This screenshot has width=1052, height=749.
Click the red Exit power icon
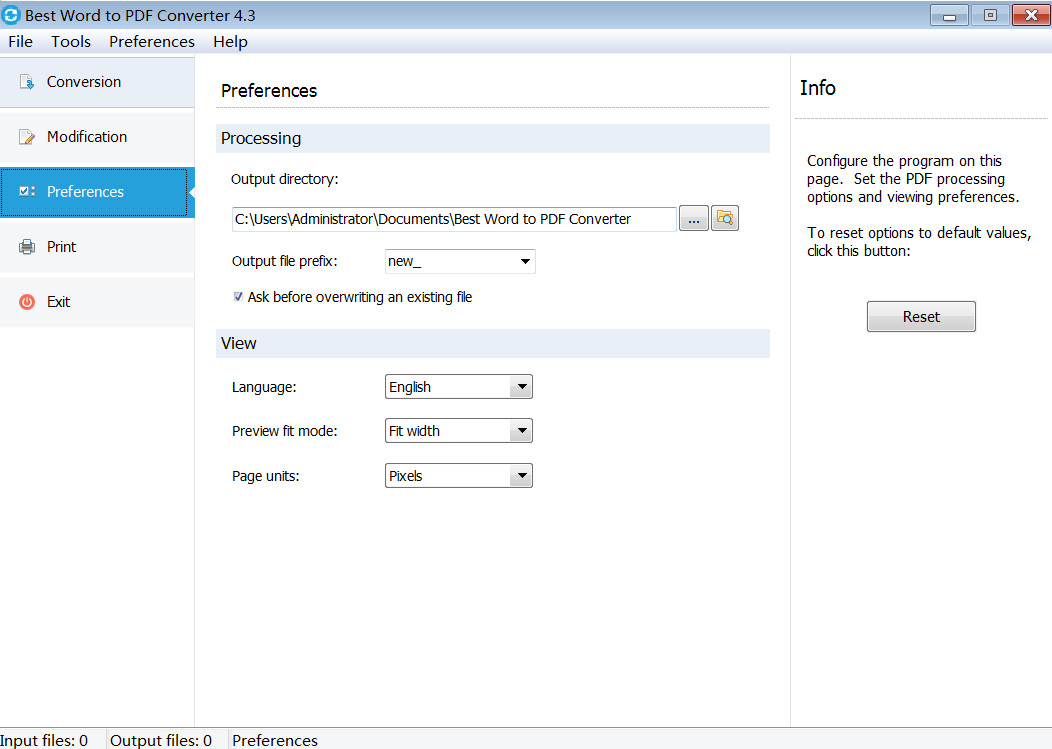pos(27,302)
